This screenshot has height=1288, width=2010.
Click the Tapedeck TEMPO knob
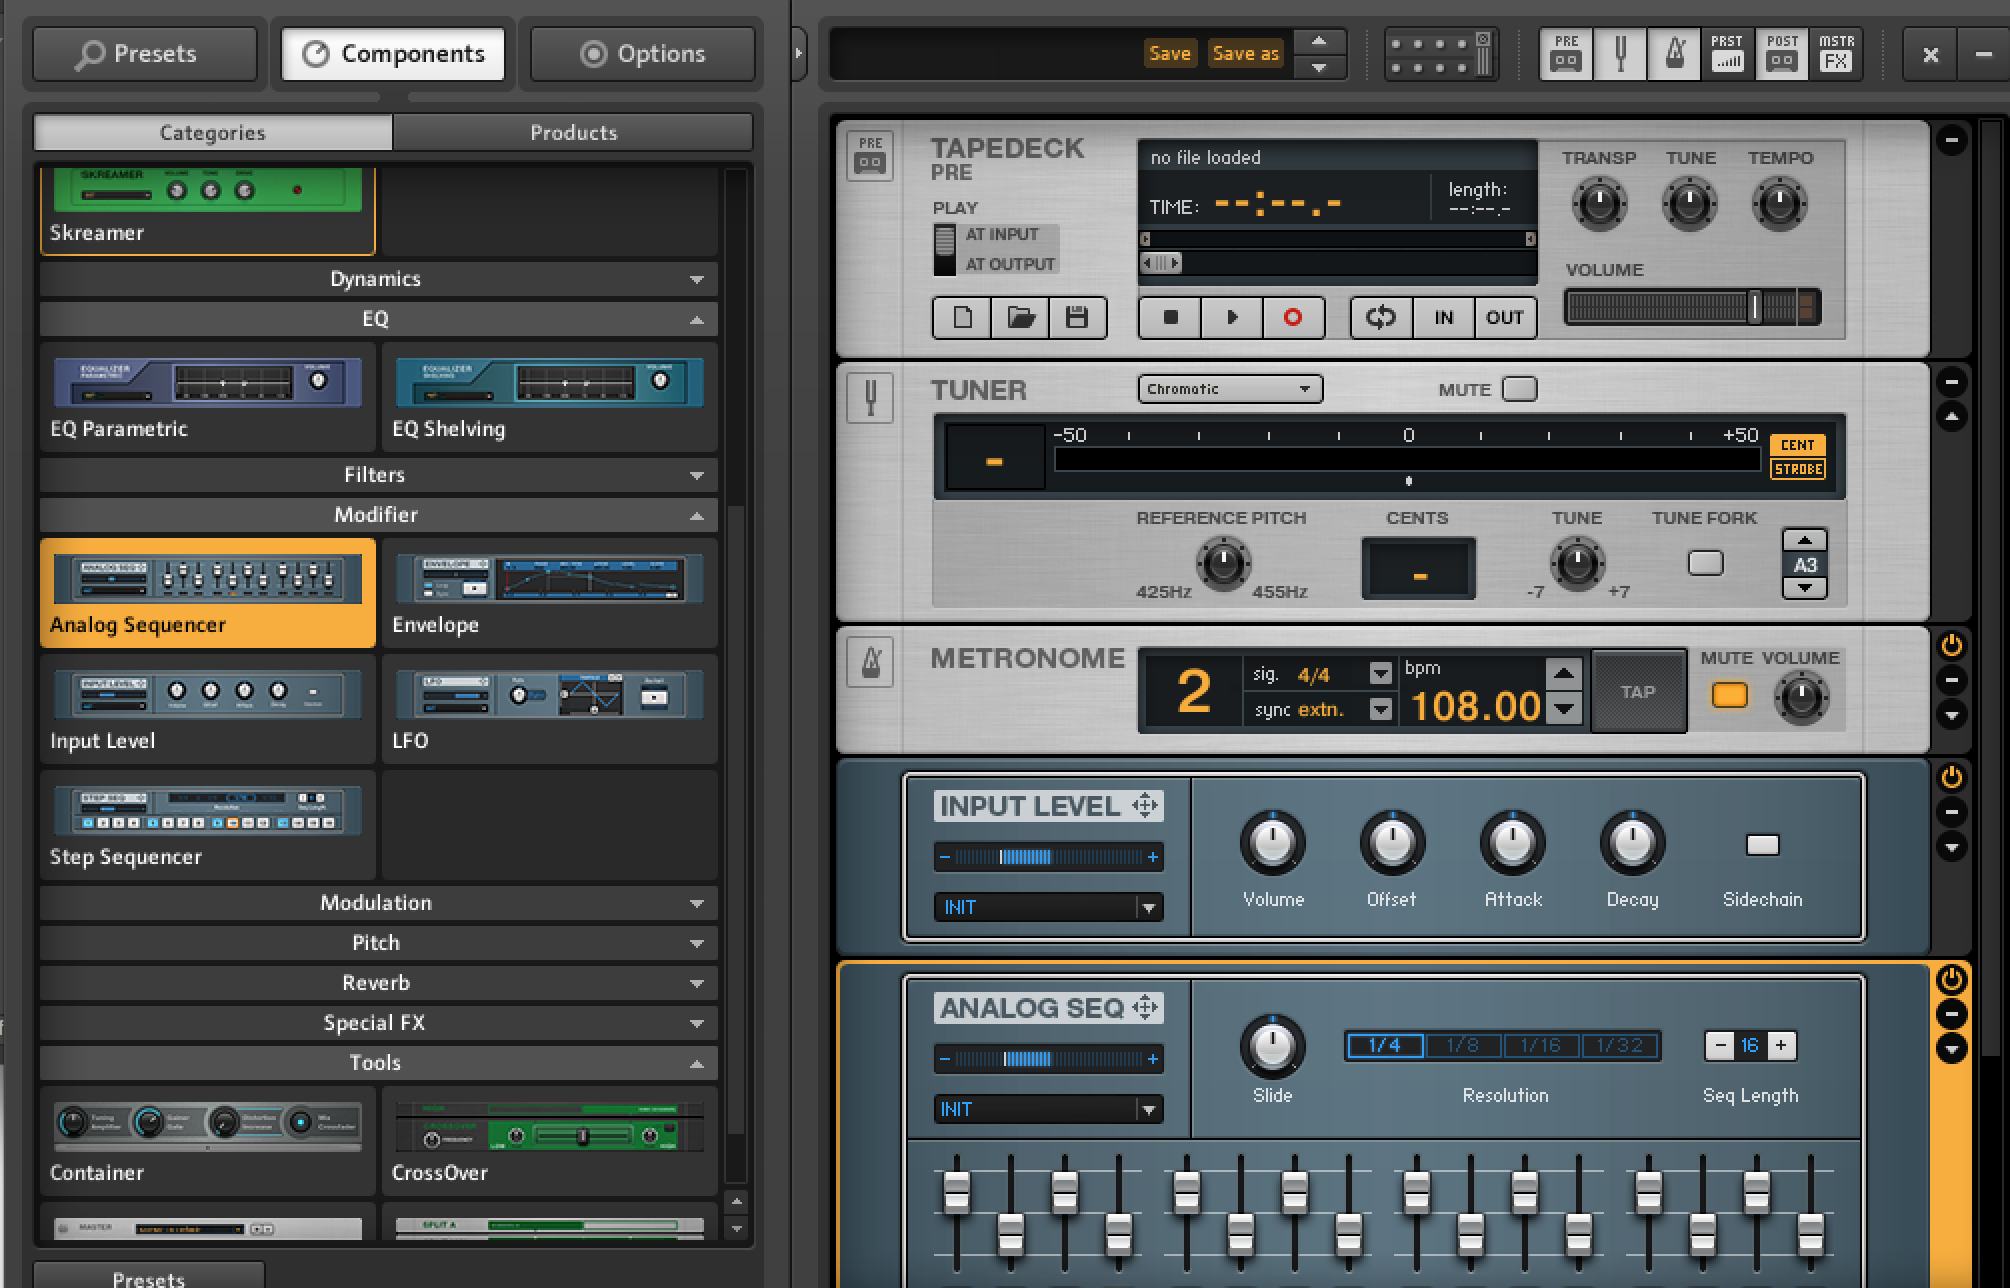[x=1779, y=204]
